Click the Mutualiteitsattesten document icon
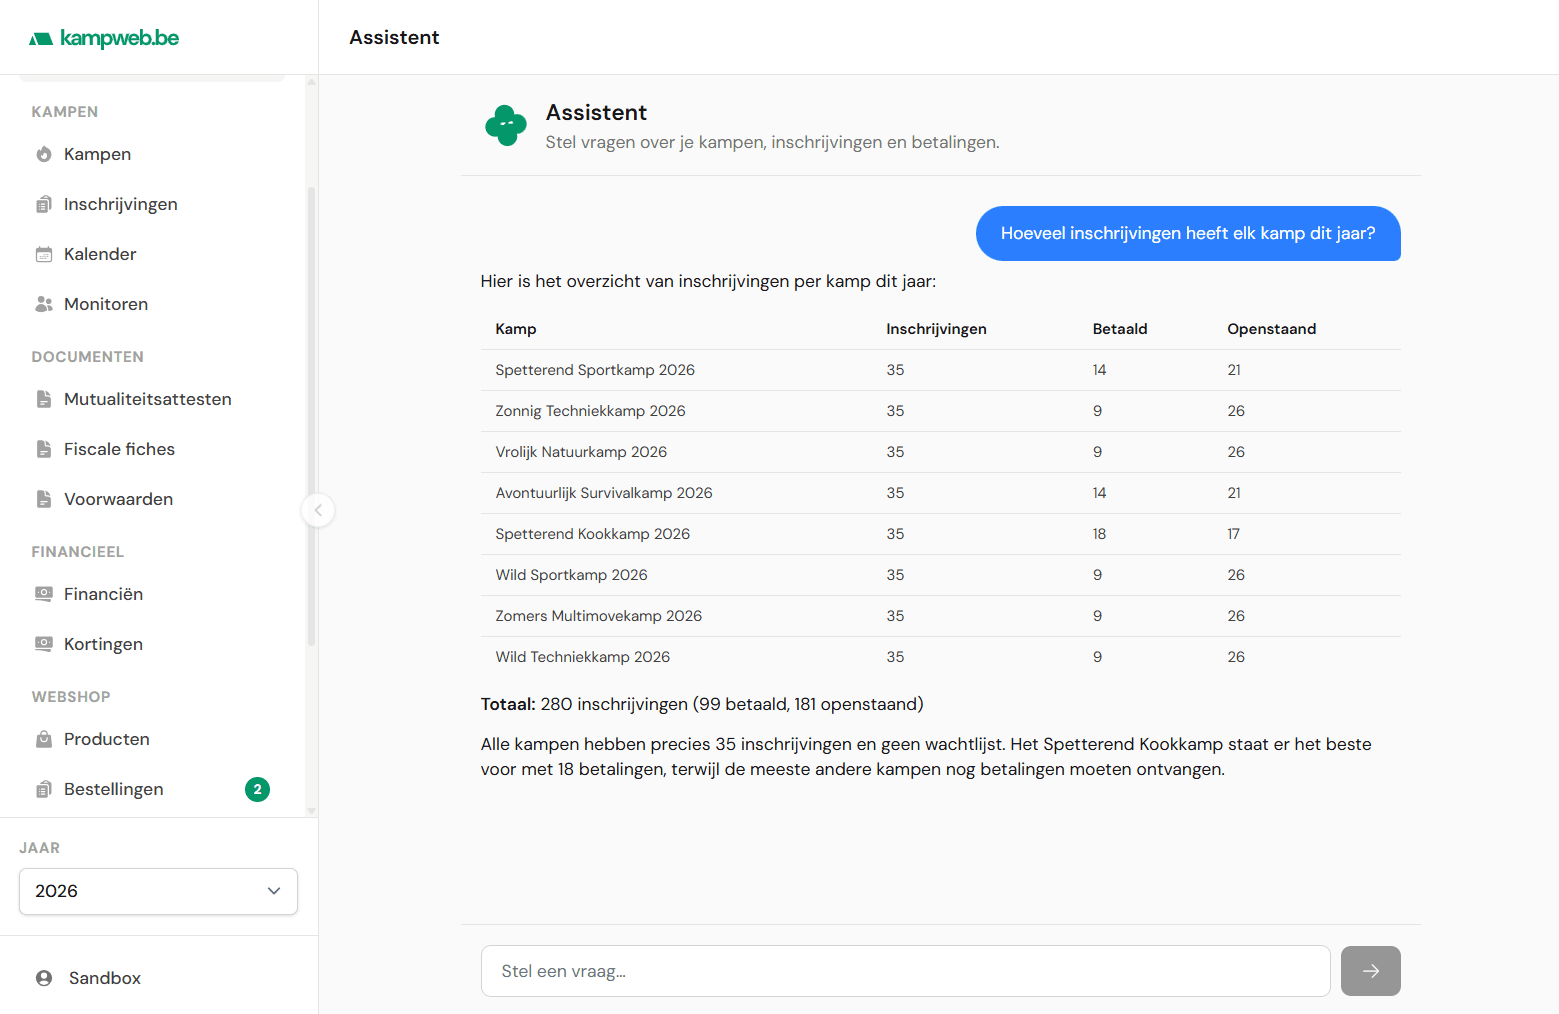Viewport: 1559px width, 1014px height. 44,399
